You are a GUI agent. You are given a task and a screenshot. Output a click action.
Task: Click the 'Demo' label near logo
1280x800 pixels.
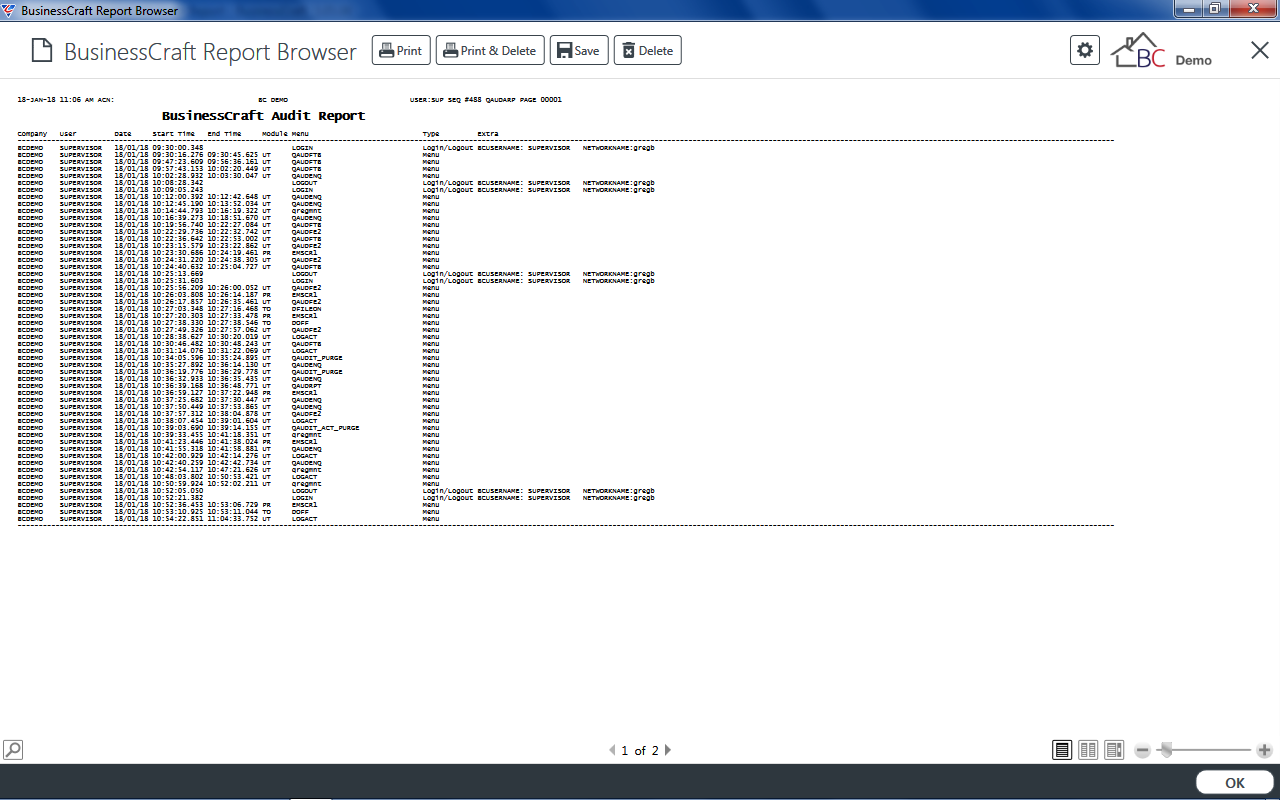(1193, 60)
